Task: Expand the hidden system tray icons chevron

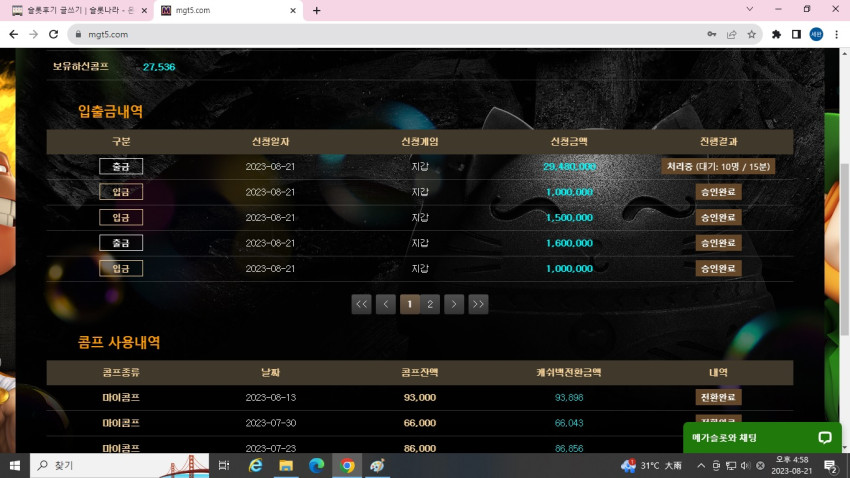Action: (x=700, y=466)
